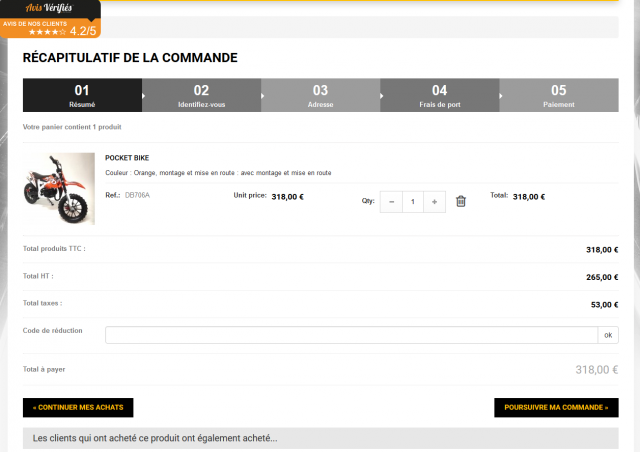Remove Pocket Bike with trash icon

point(460,201)
